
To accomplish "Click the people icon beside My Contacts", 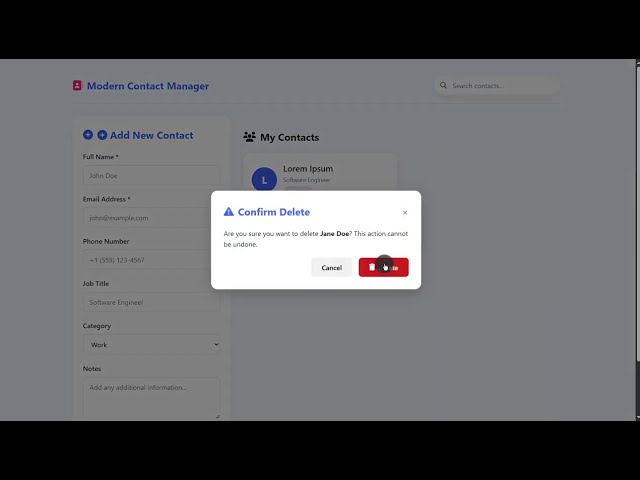I will (x=249, y=137).
